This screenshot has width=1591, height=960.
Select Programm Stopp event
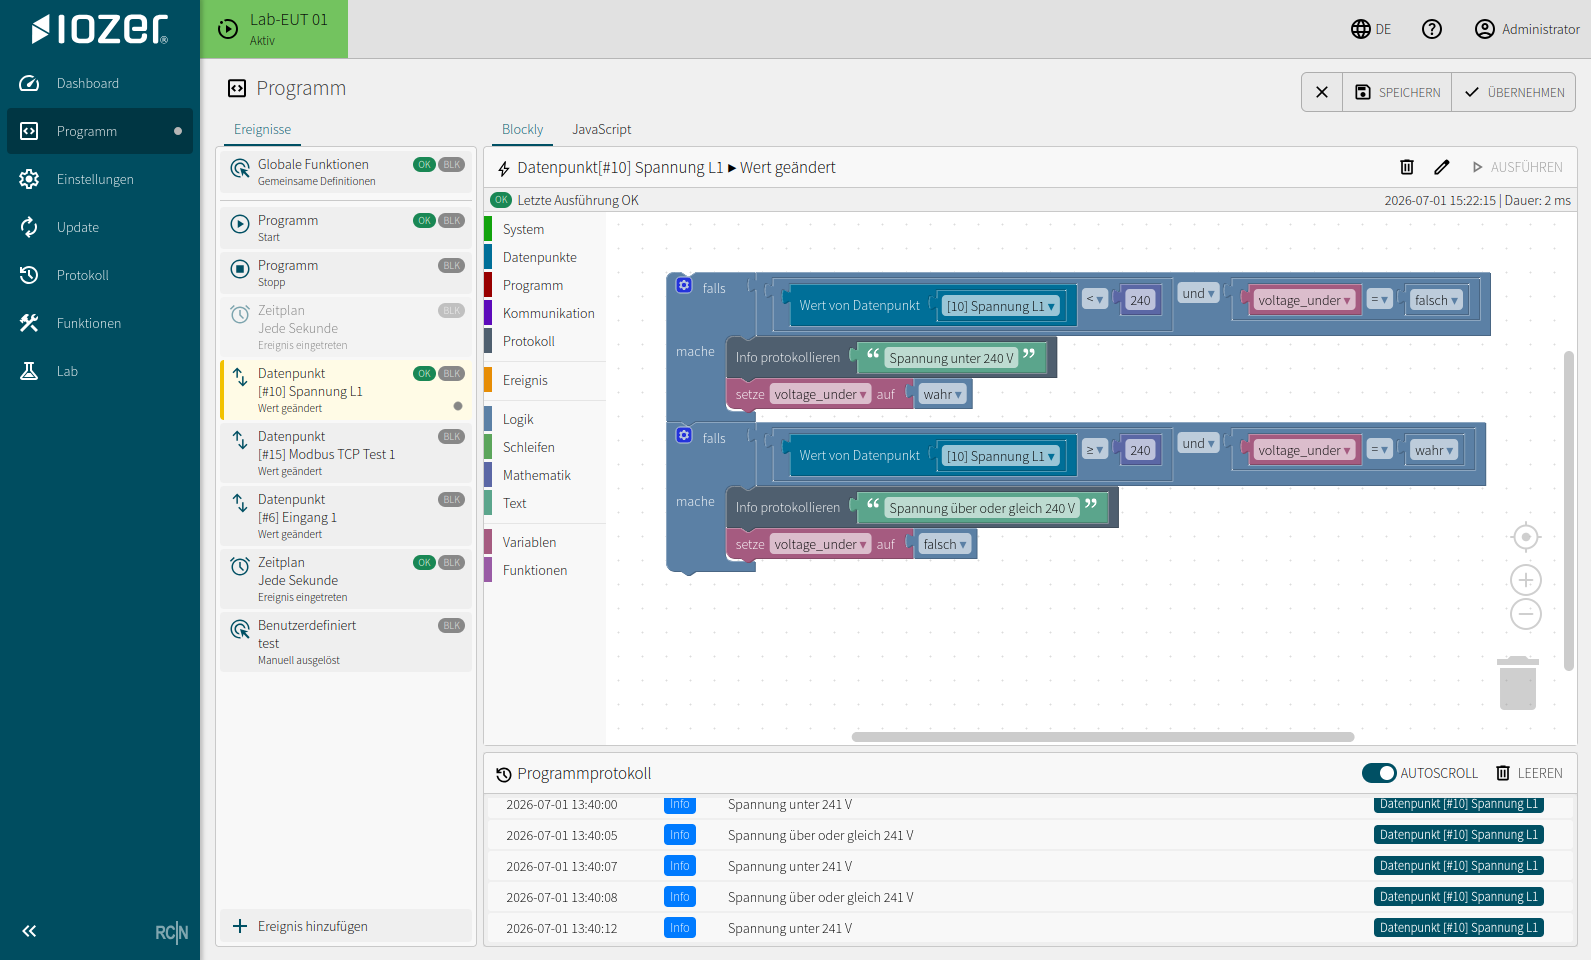pos(346,272)
